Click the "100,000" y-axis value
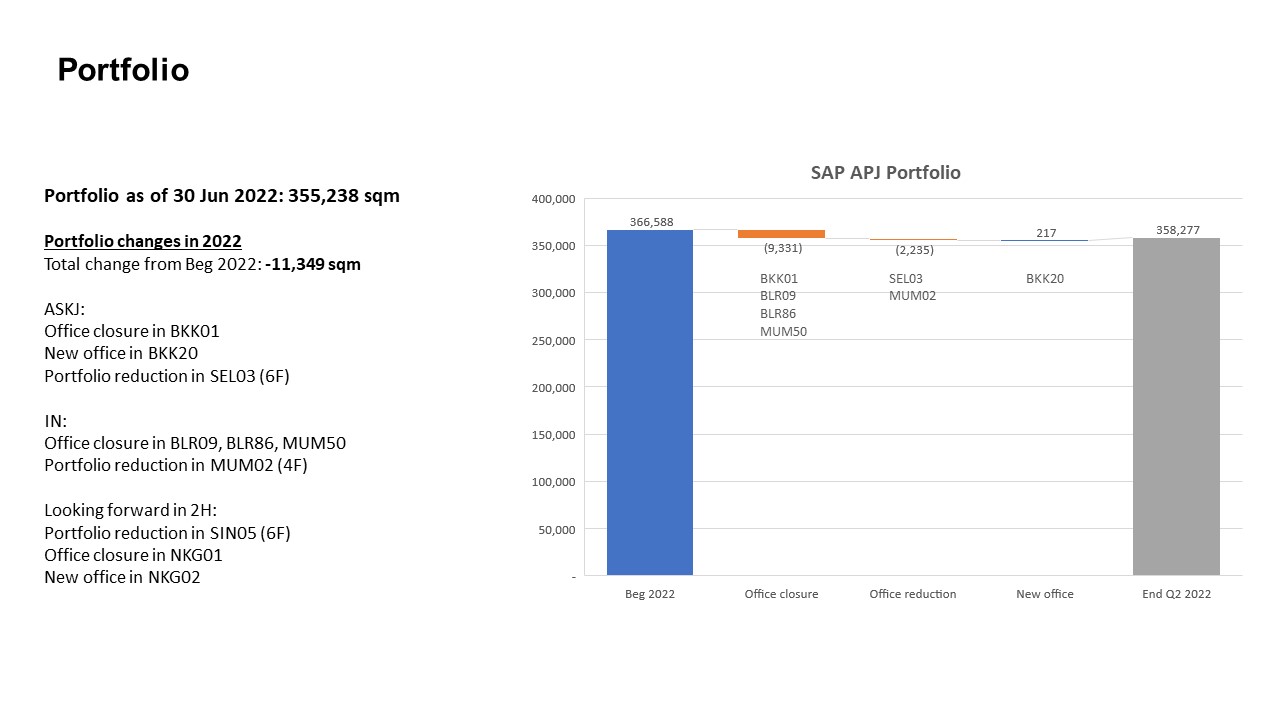 coord(553,482)
